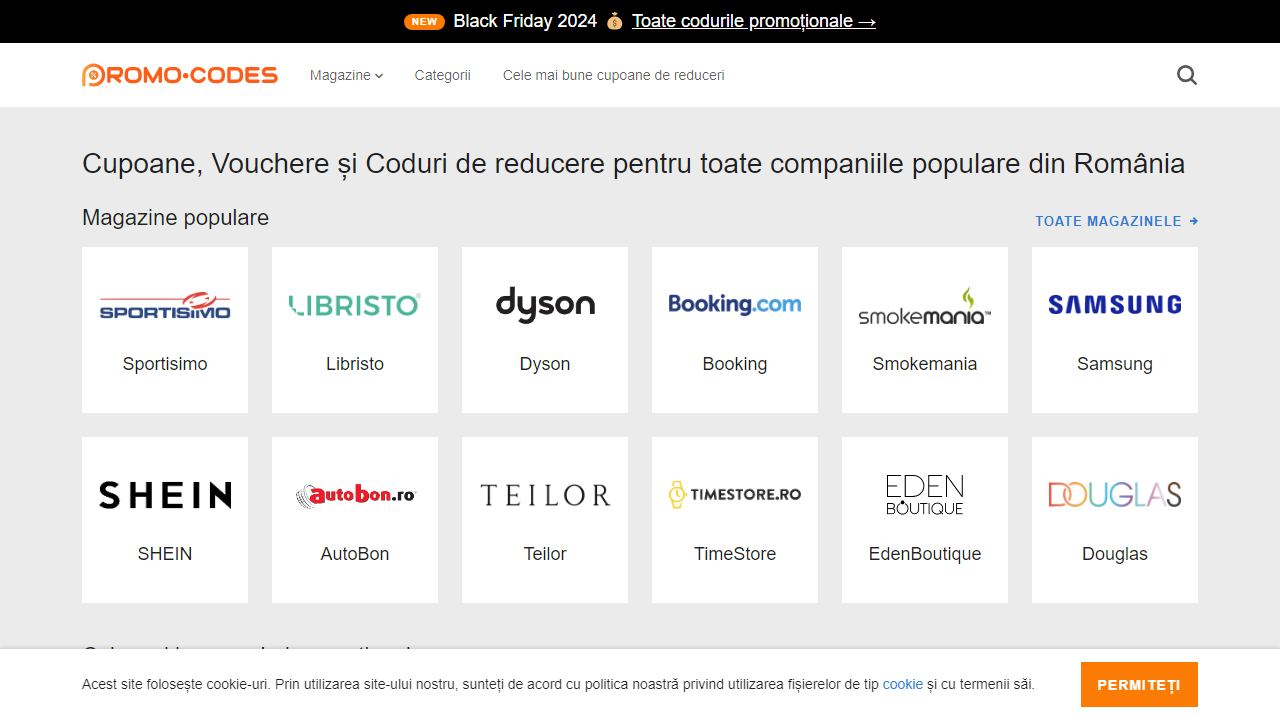This screenshot has width=1280, height=720.
Task: Select the EdenBoutique store card
Action: tap(925, 520)
